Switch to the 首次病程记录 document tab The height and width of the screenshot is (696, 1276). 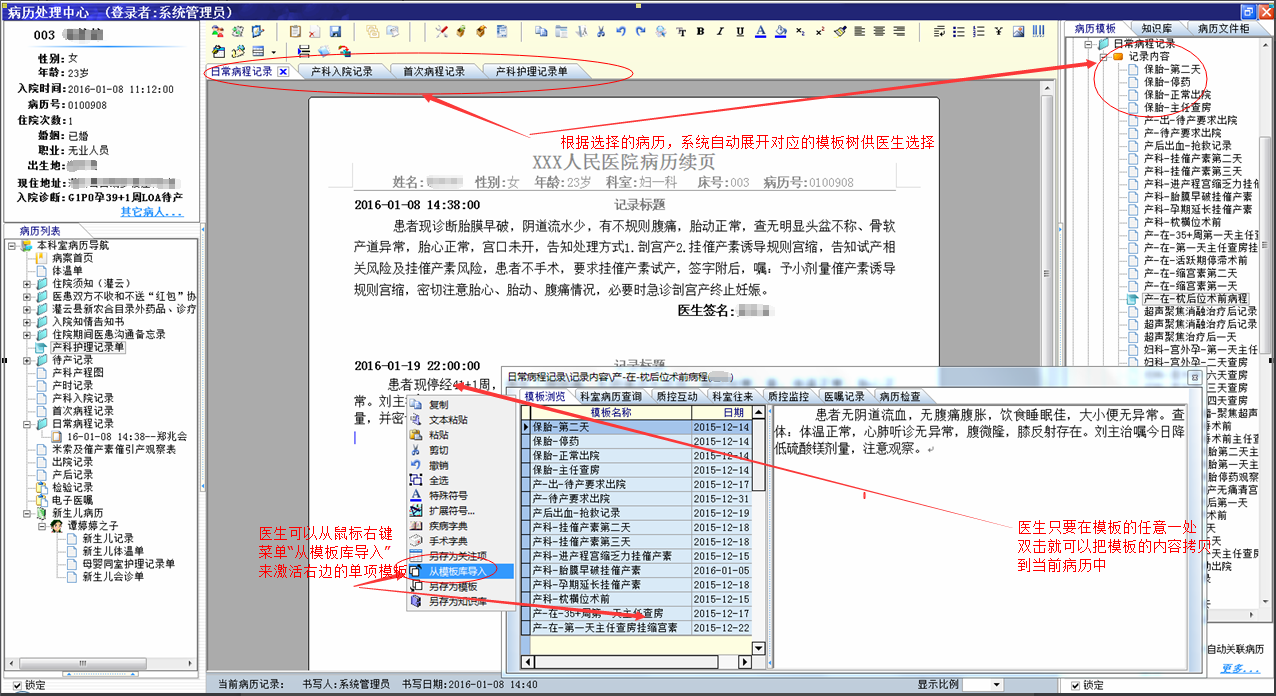pos(434,72)
